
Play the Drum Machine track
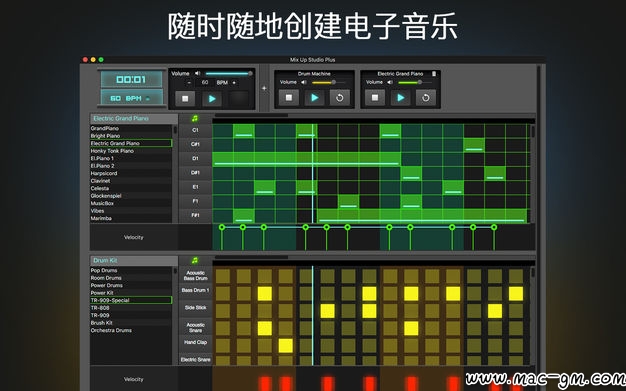click(x=315, y=97)
